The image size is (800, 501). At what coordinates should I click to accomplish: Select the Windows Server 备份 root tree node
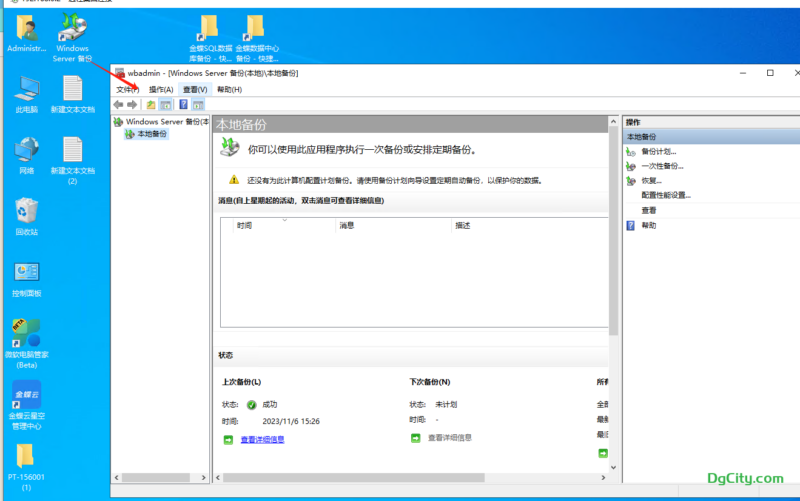pyautogui.click(x=166, y=122)
